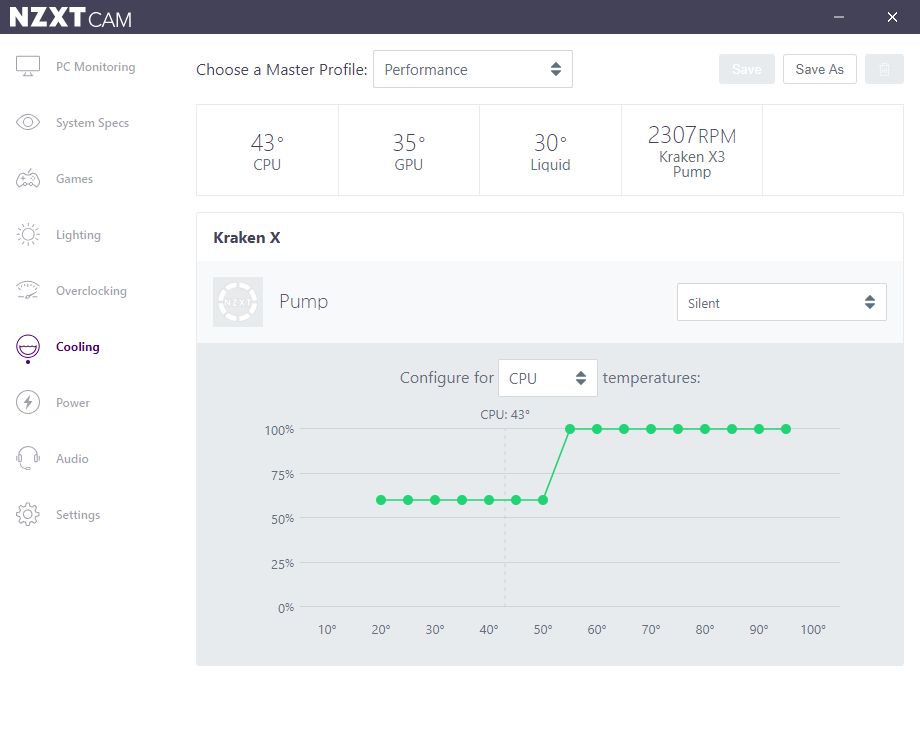Switch to the Lighting page
Viewport: 920px width, 755px height.
(78, 235)
